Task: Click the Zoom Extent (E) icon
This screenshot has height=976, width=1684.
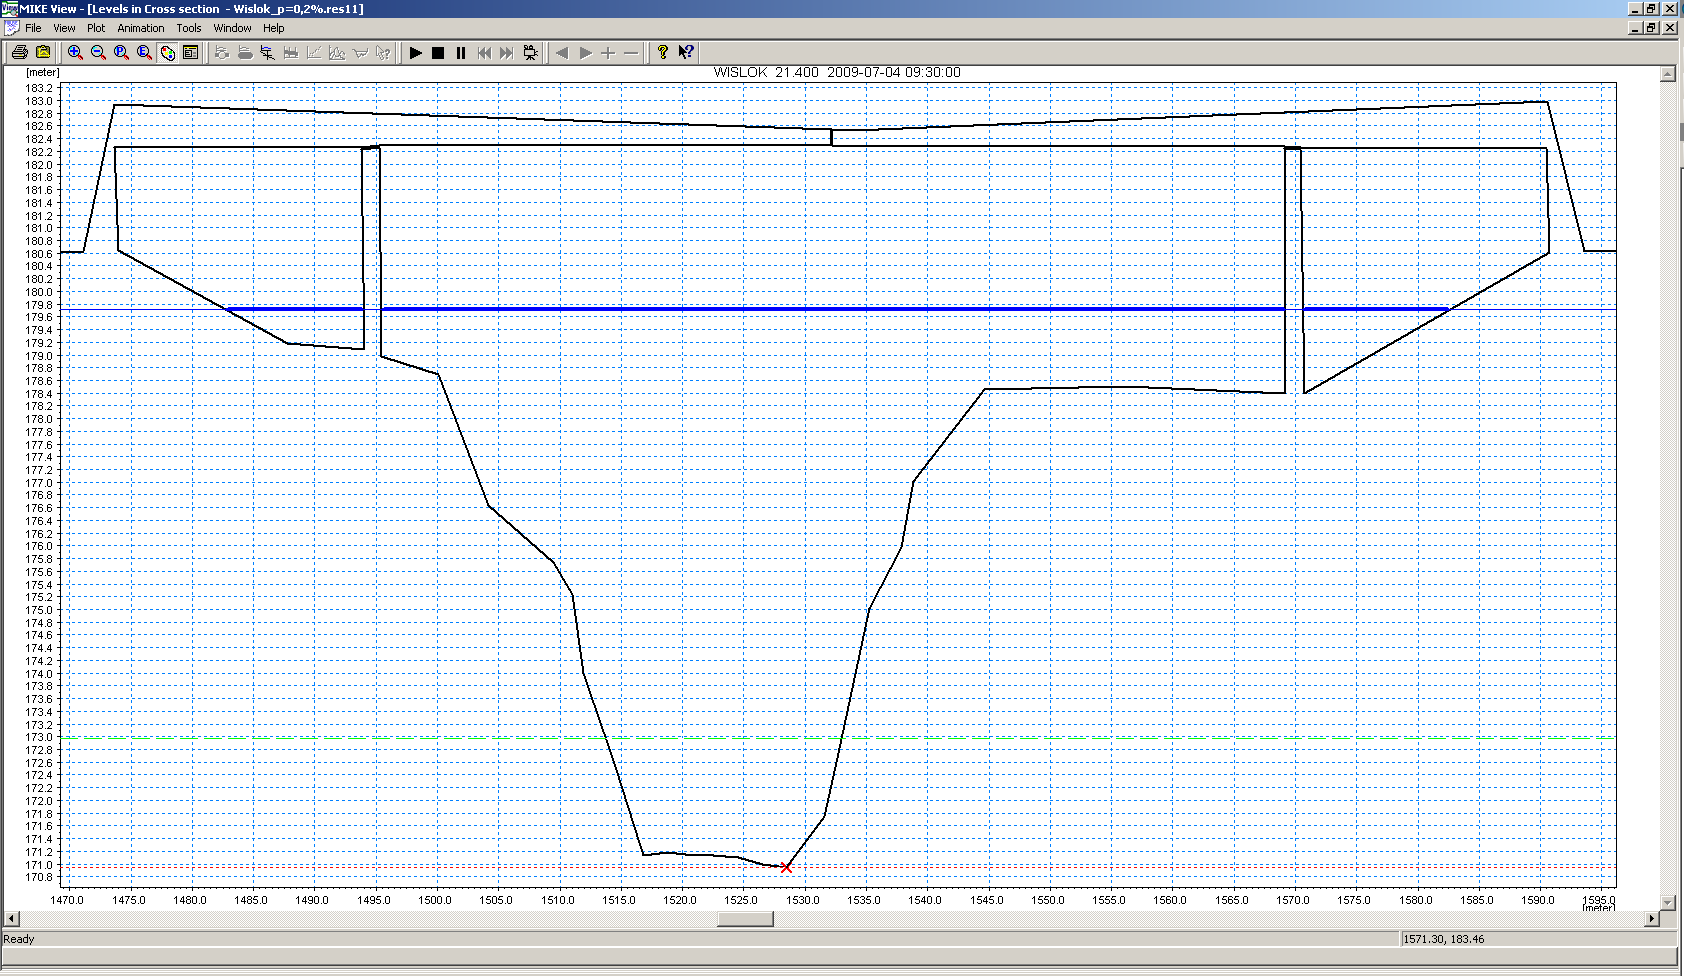Action: coord(144,52)
